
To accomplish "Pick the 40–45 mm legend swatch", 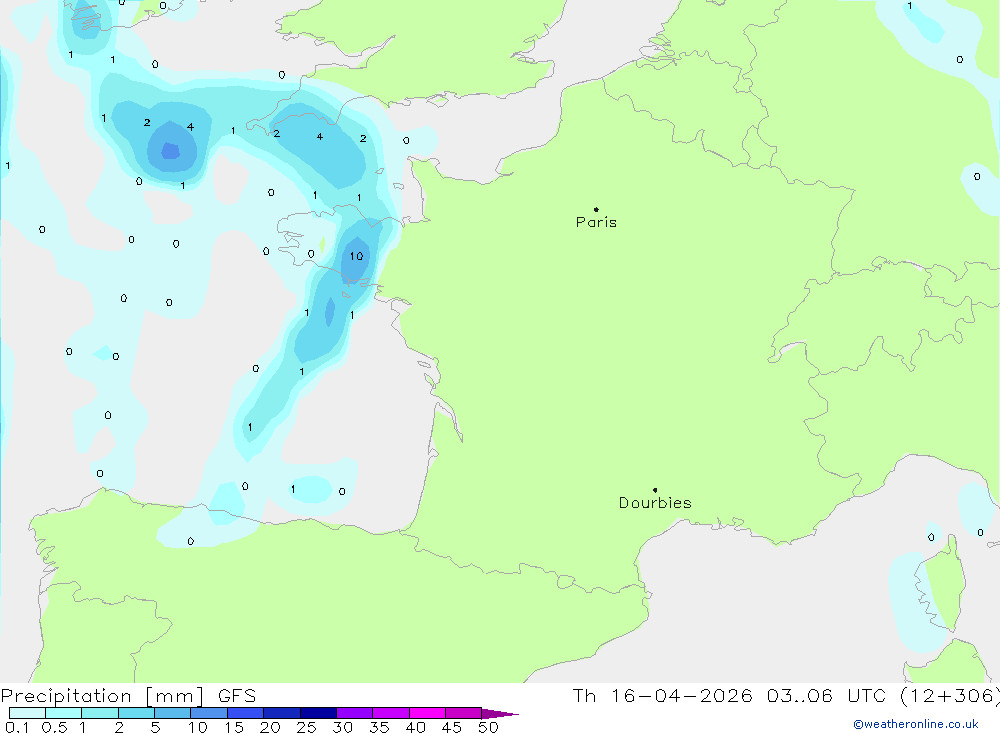I will [x=427, y=713].
